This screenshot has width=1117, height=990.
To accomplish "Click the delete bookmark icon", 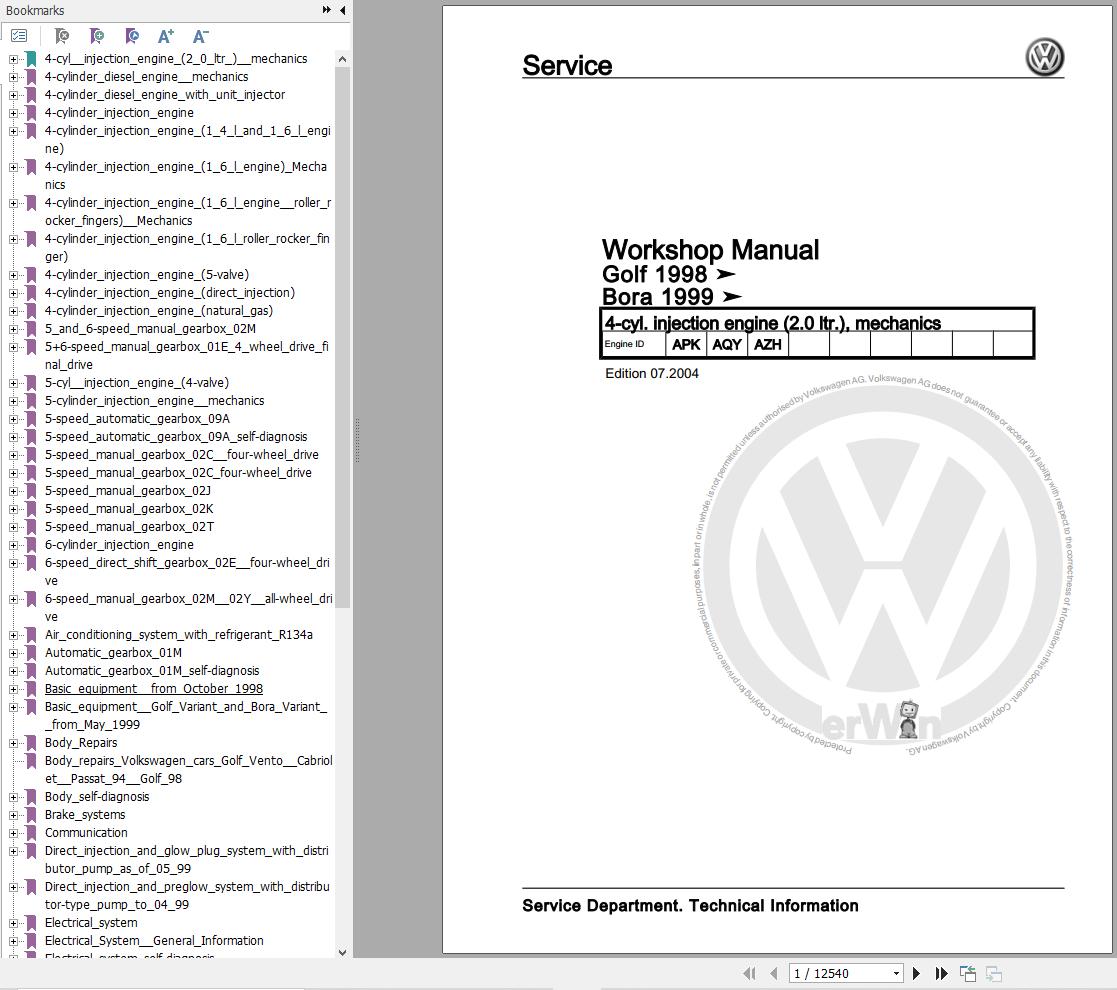I will click(60, 35).
